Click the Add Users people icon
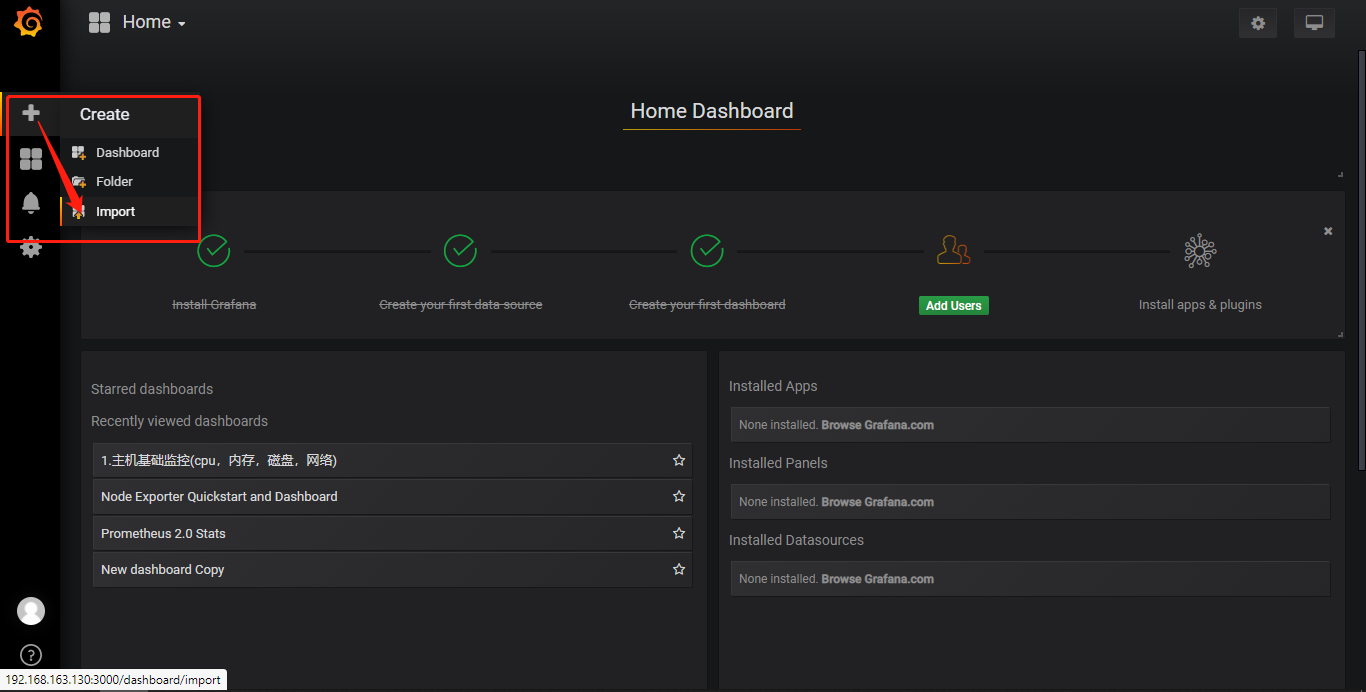1366x692 pixels. [x=953, y=250]
